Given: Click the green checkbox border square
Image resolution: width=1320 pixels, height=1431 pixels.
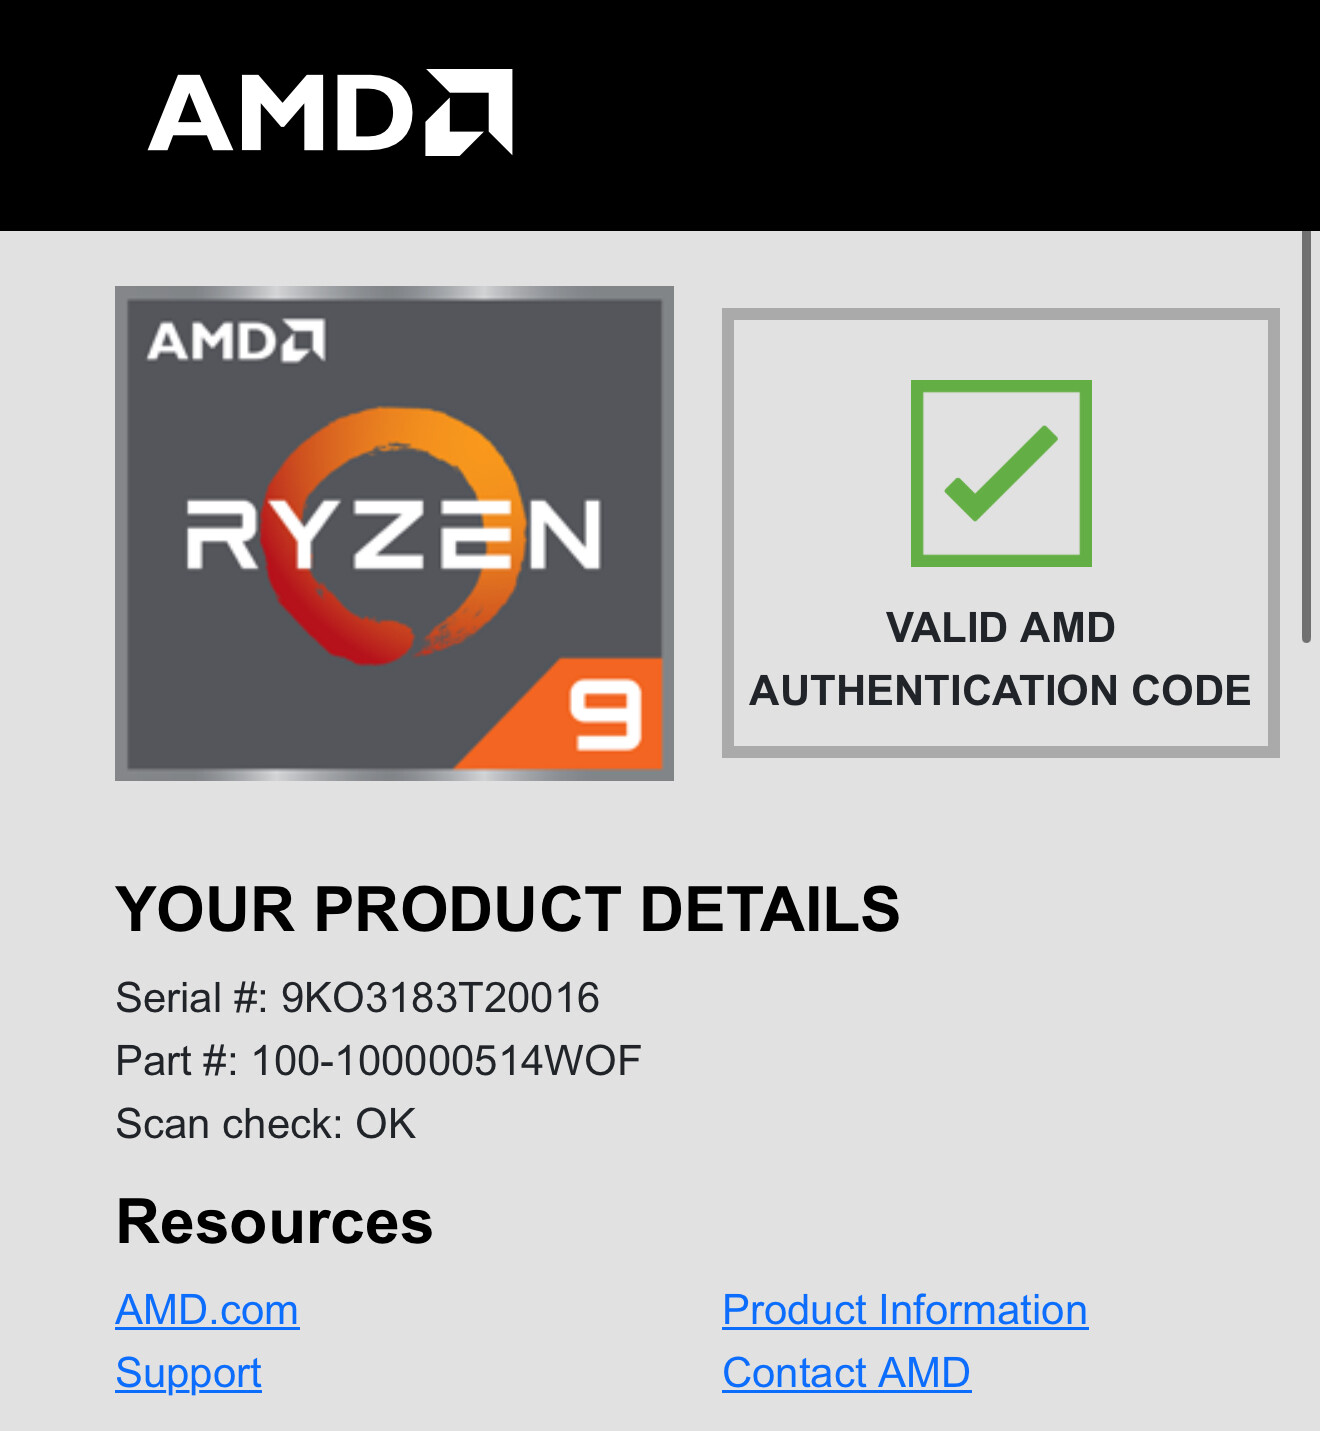Looking at the screenshot, I should 1001,473.
